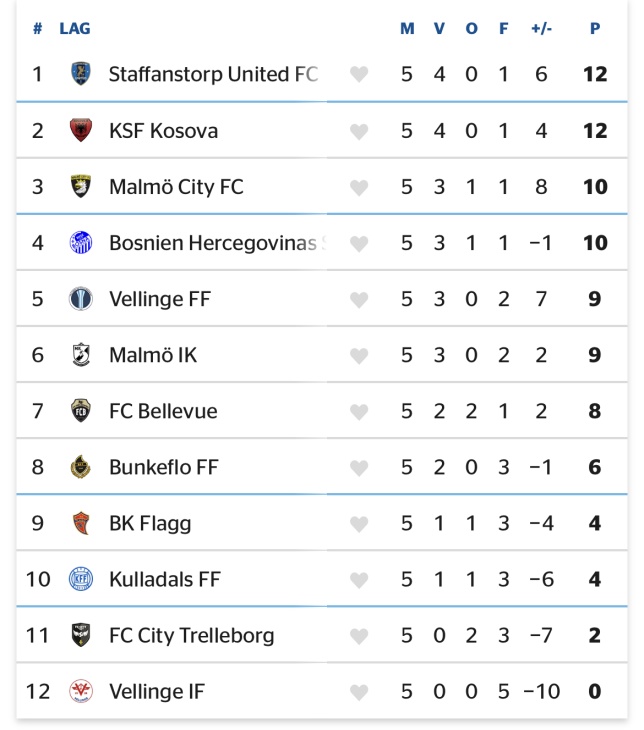Screen dimensions: 644x730
Task: Mark Bunkeflo FF as a favorite
Action: pyautogui.click(x=359, y=468)
